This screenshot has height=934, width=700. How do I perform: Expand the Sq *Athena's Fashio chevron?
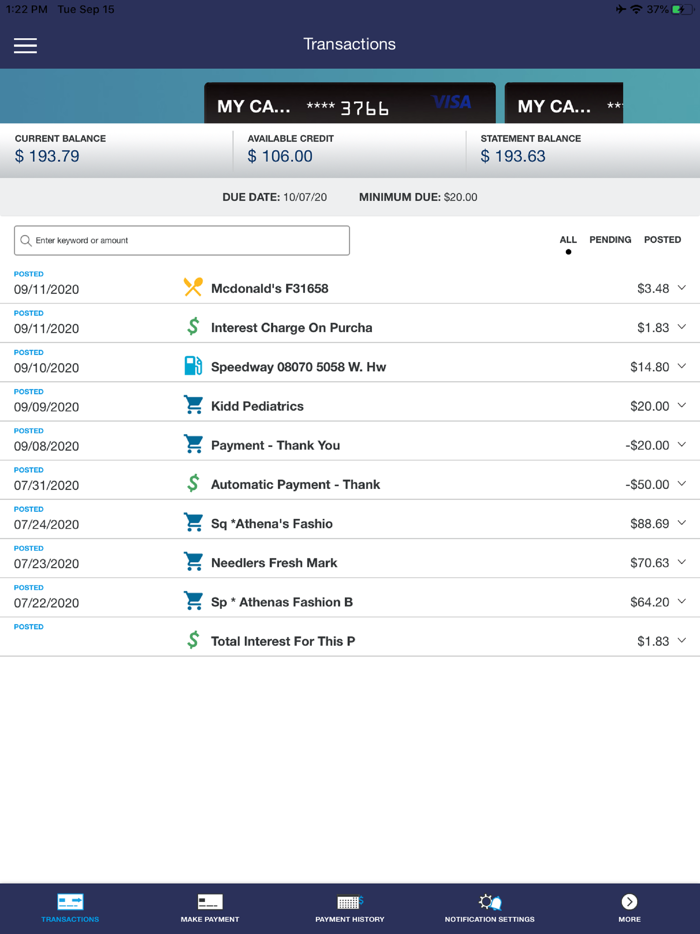682,523
